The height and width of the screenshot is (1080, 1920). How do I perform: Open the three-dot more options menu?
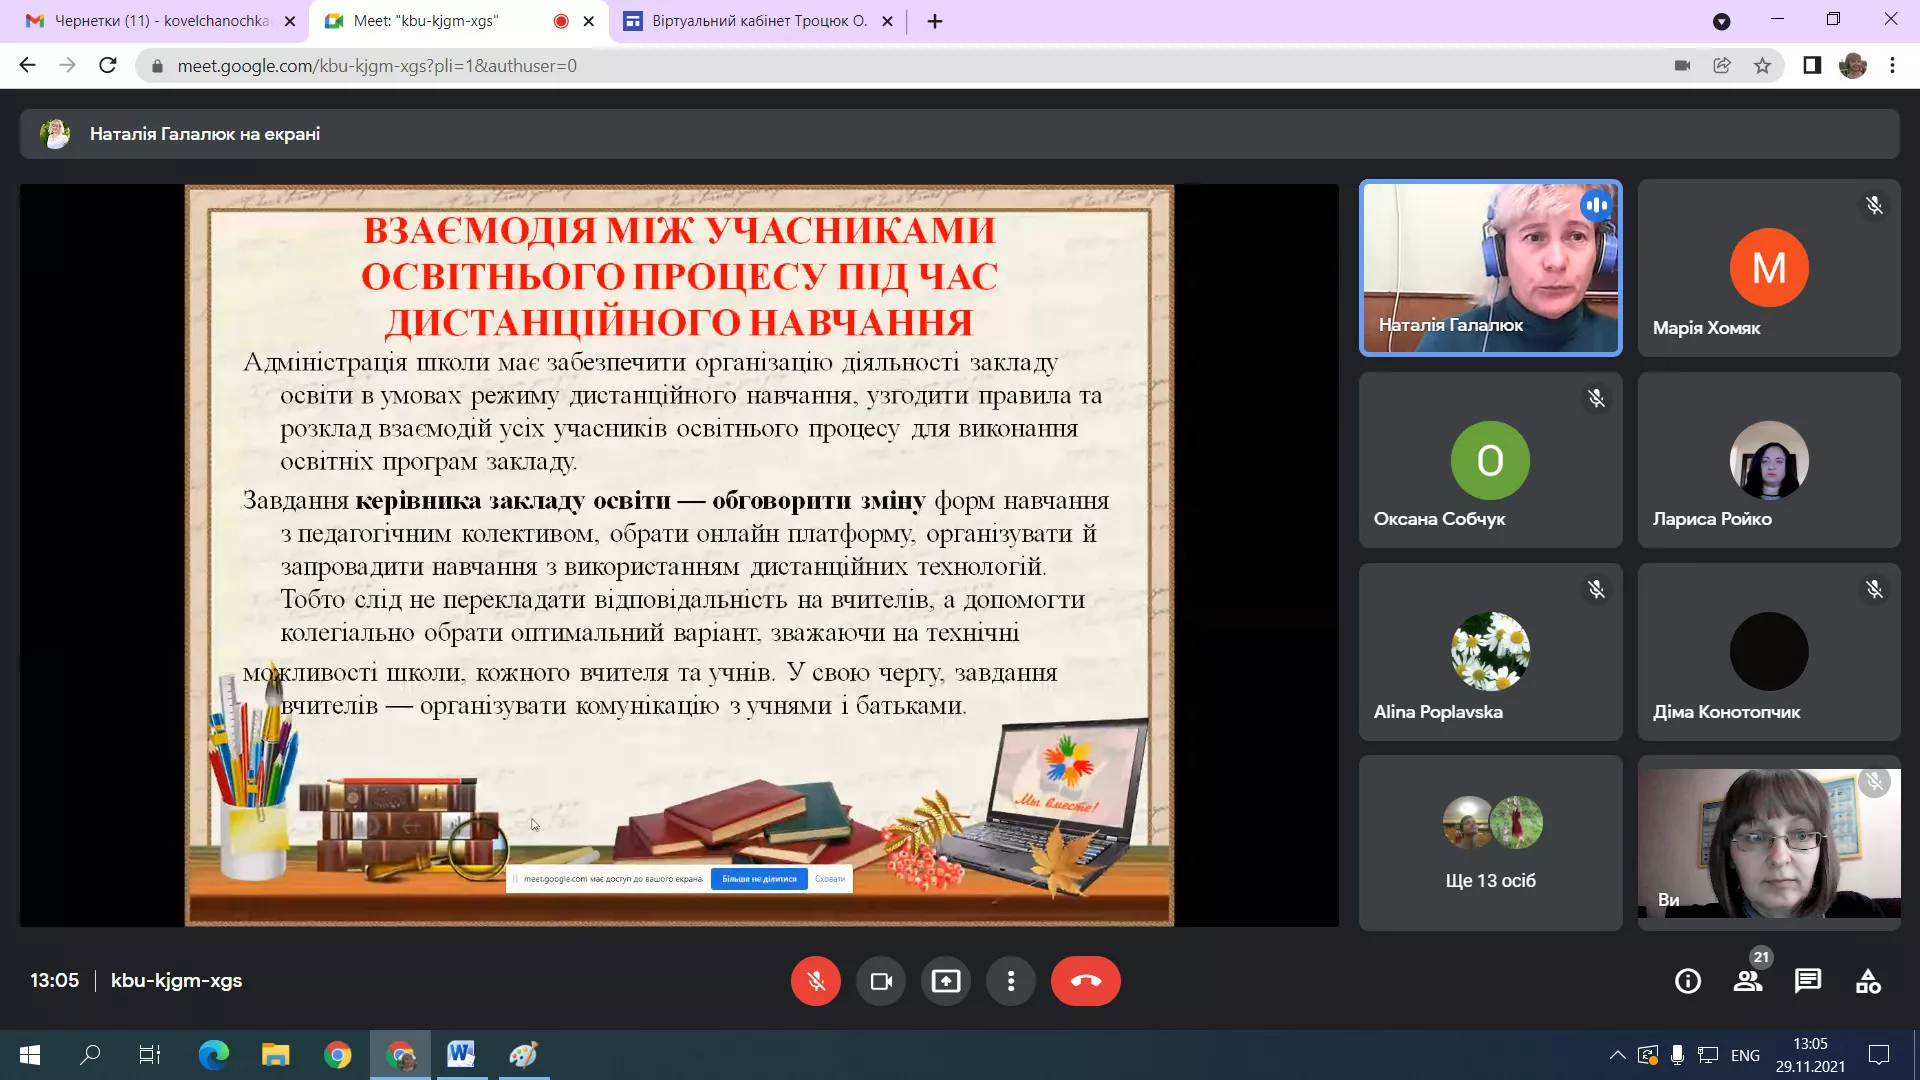[1011, 981]
